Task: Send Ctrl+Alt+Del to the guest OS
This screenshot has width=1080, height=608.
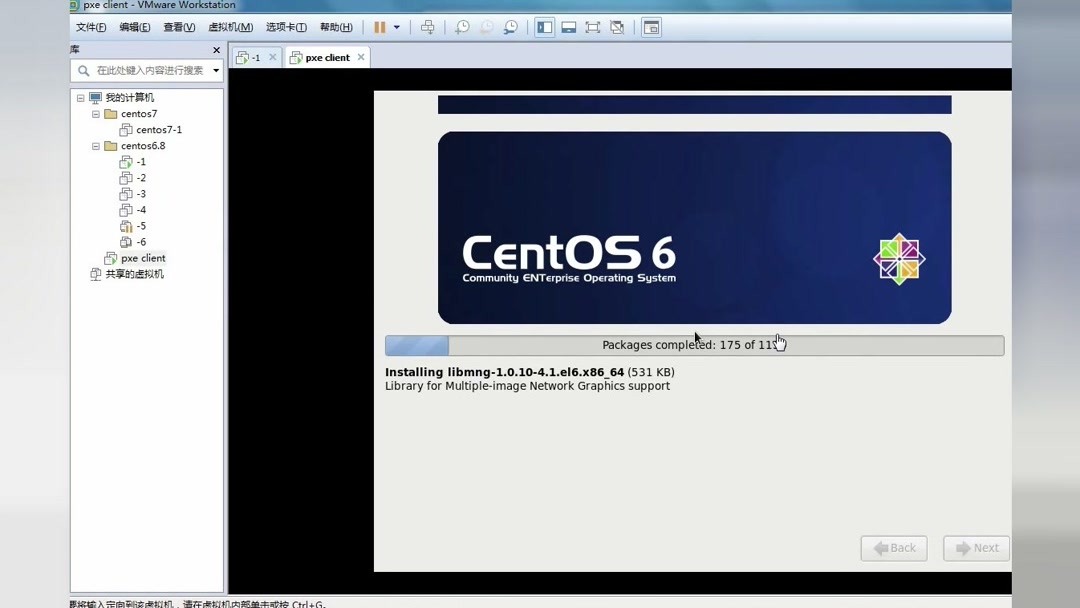Action: pyautogui.click(x=428, y=27)
